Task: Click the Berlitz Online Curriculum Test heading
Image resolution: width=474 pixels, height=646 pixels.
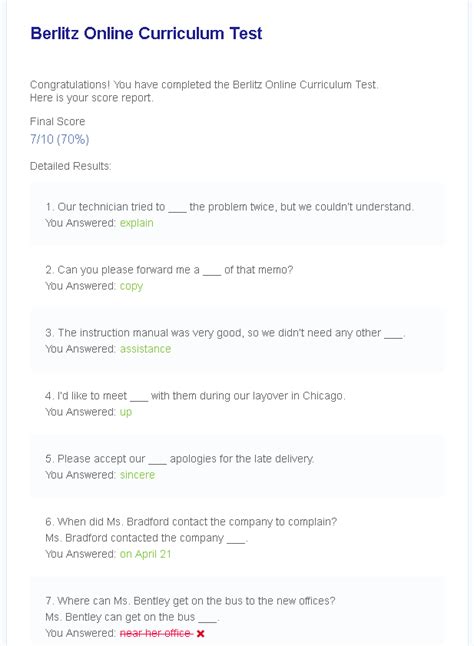Action: tap(146, 33)
